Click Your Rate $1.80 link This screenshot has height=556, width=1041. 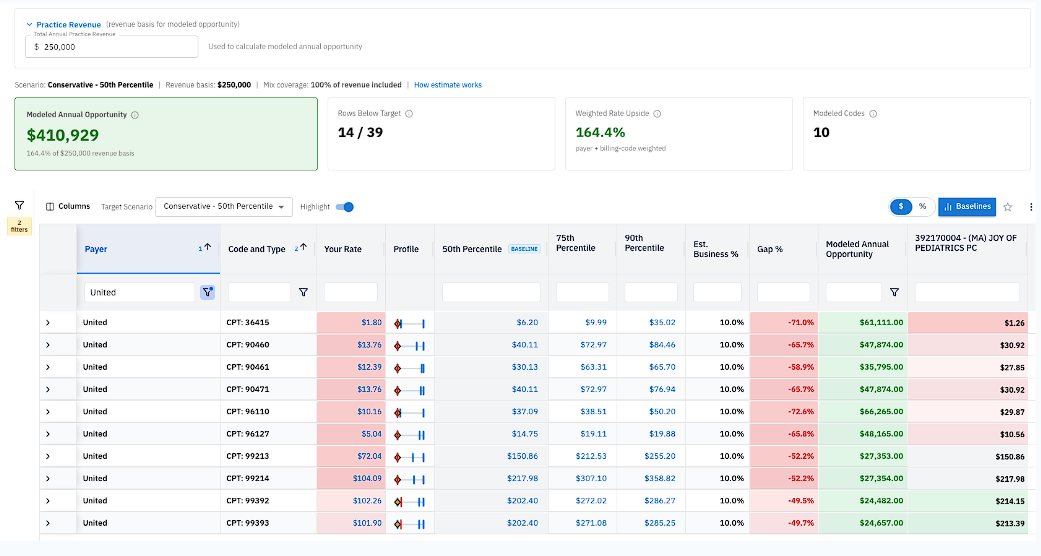click(x=371, y=322)
